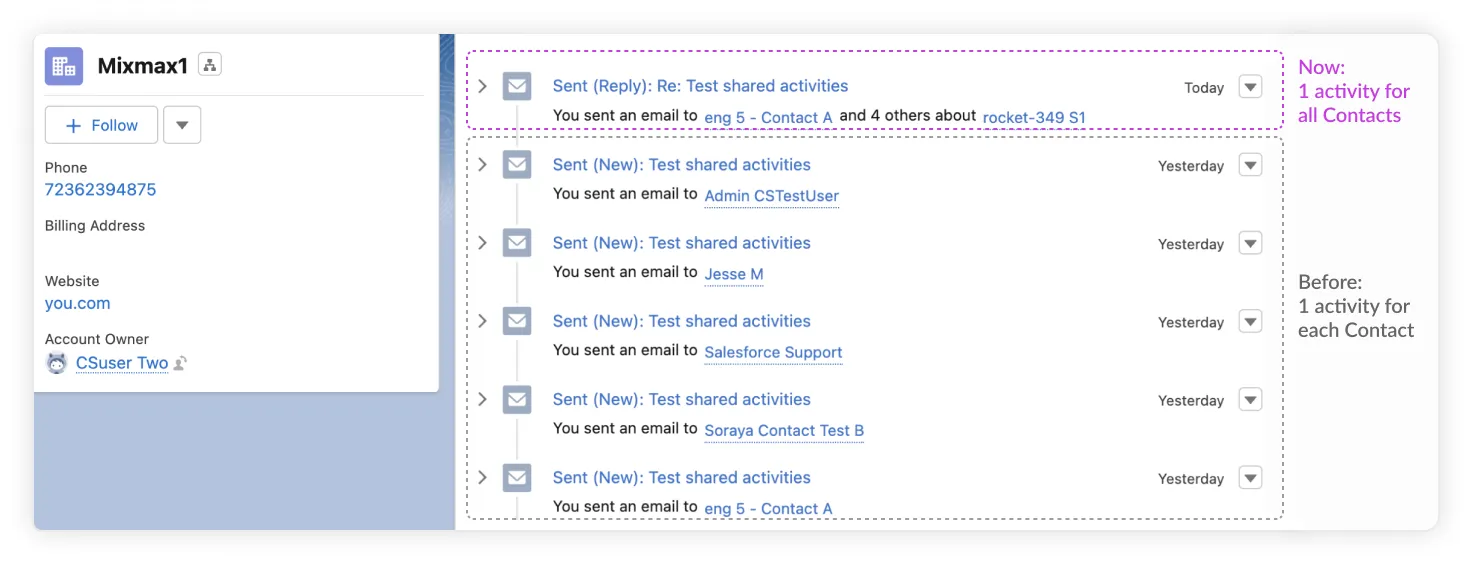1472x564 pixels.
Task: Open actions dropdown for Today's activity
Action: click(1250, 87)
